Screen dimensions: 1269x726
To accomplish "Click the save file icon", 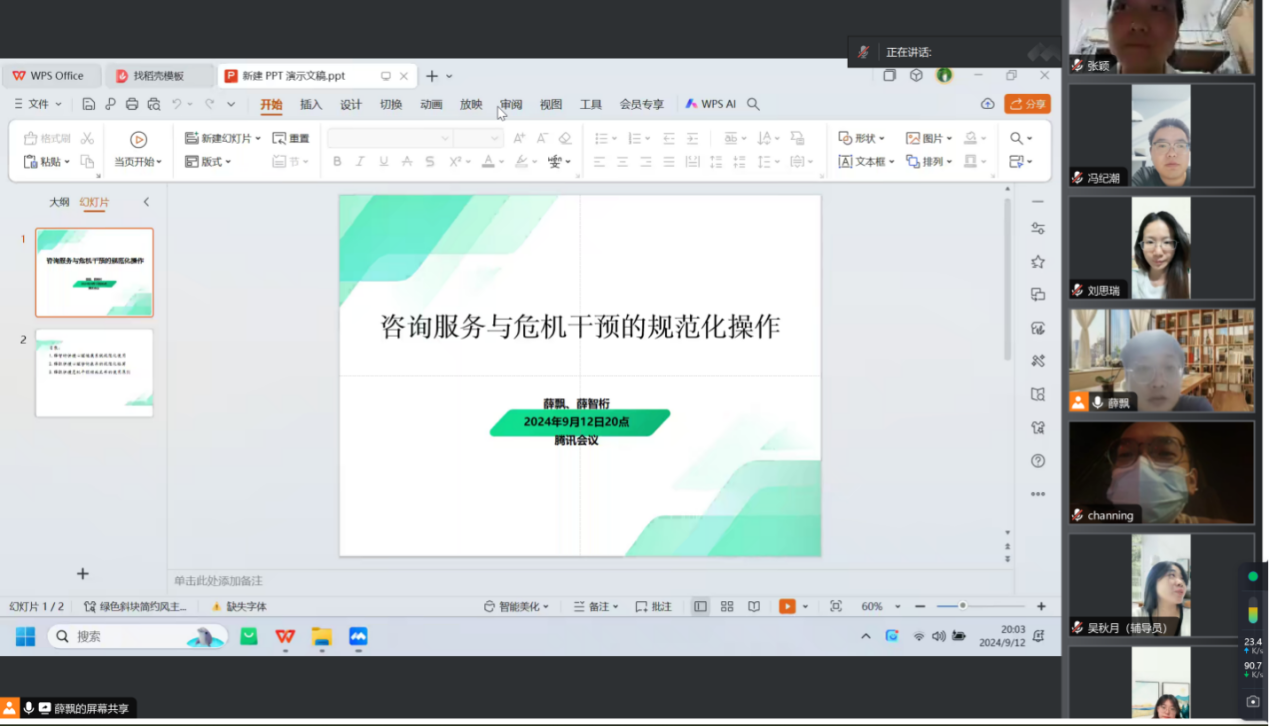I will click(x=89, y=104).
